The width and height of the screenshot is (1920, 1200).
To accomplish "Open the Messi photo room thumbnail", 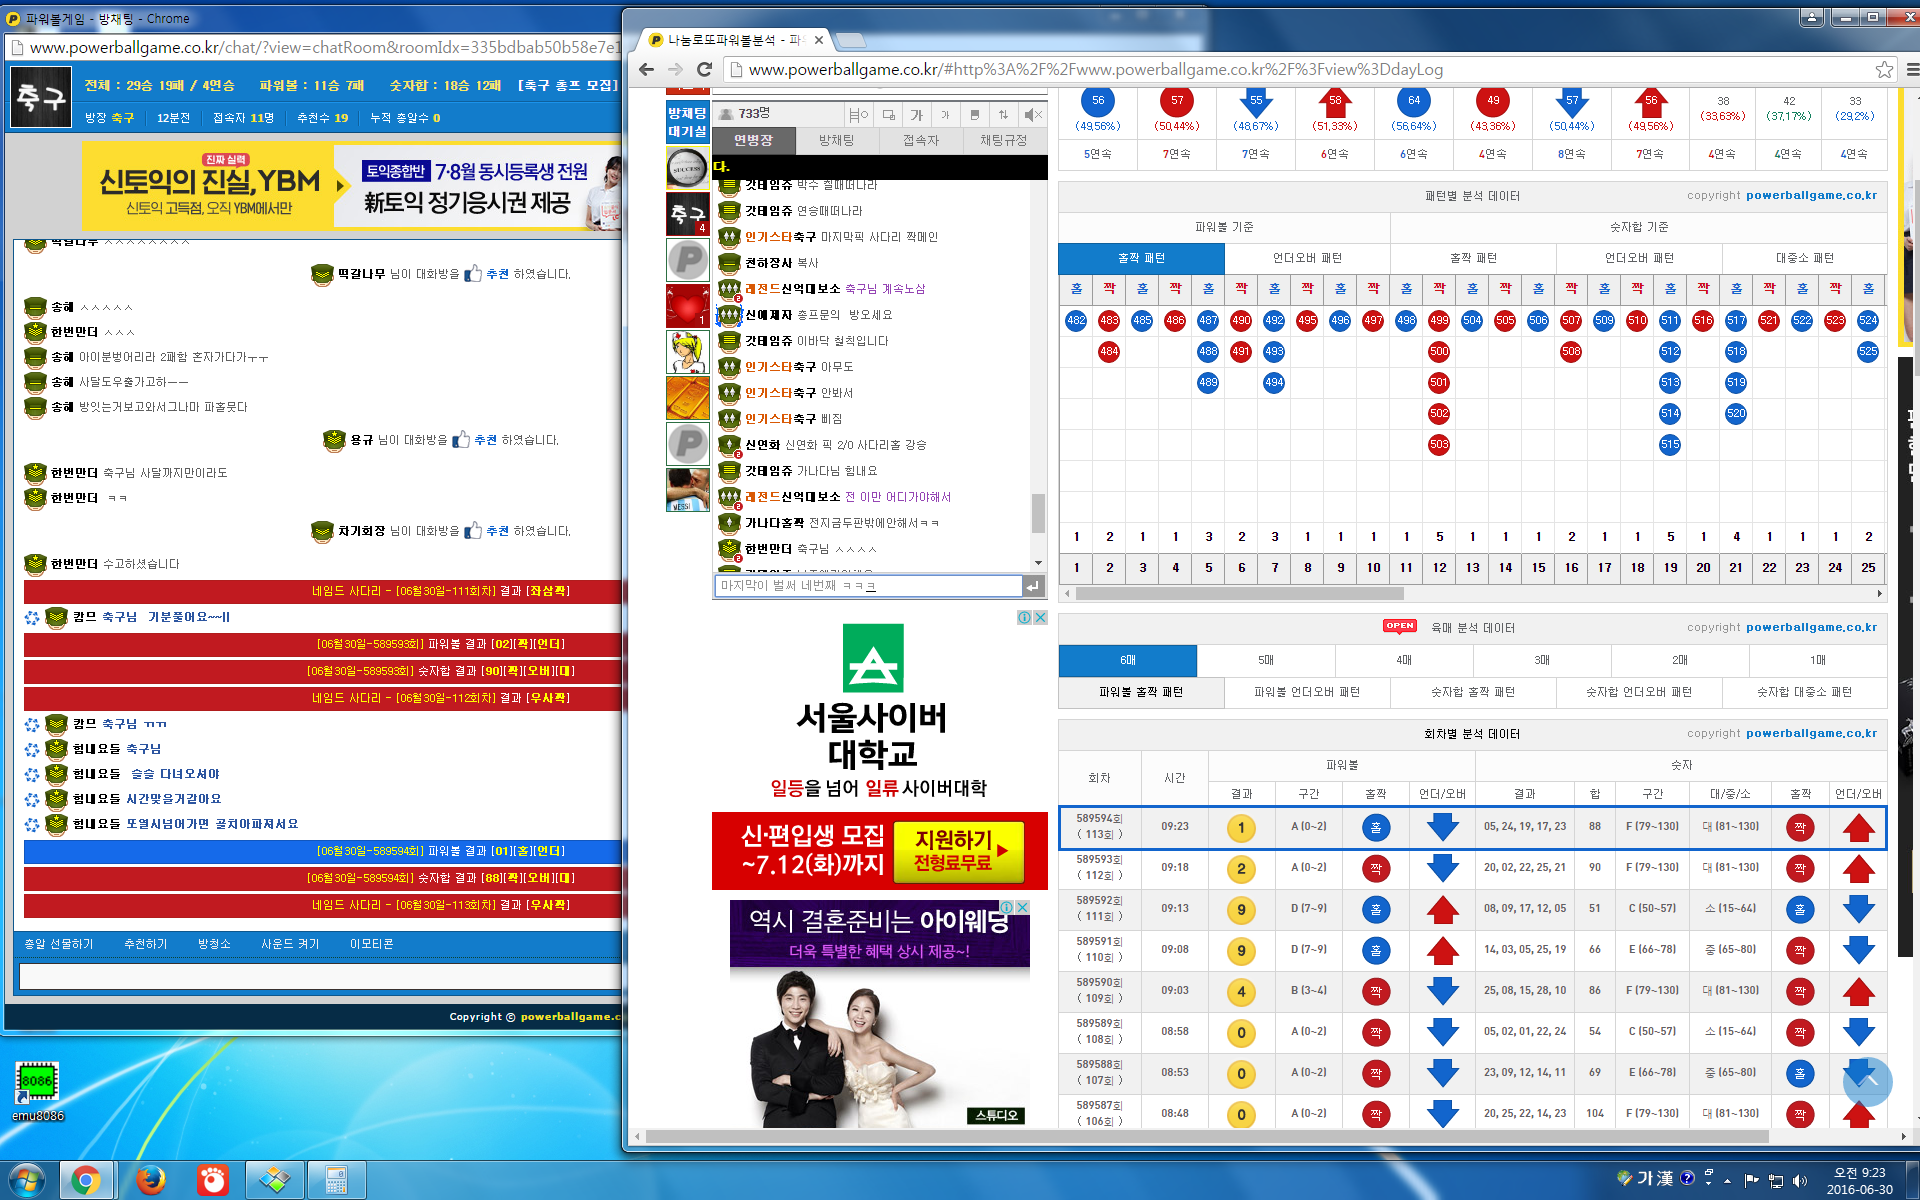I will pos(688,490).
